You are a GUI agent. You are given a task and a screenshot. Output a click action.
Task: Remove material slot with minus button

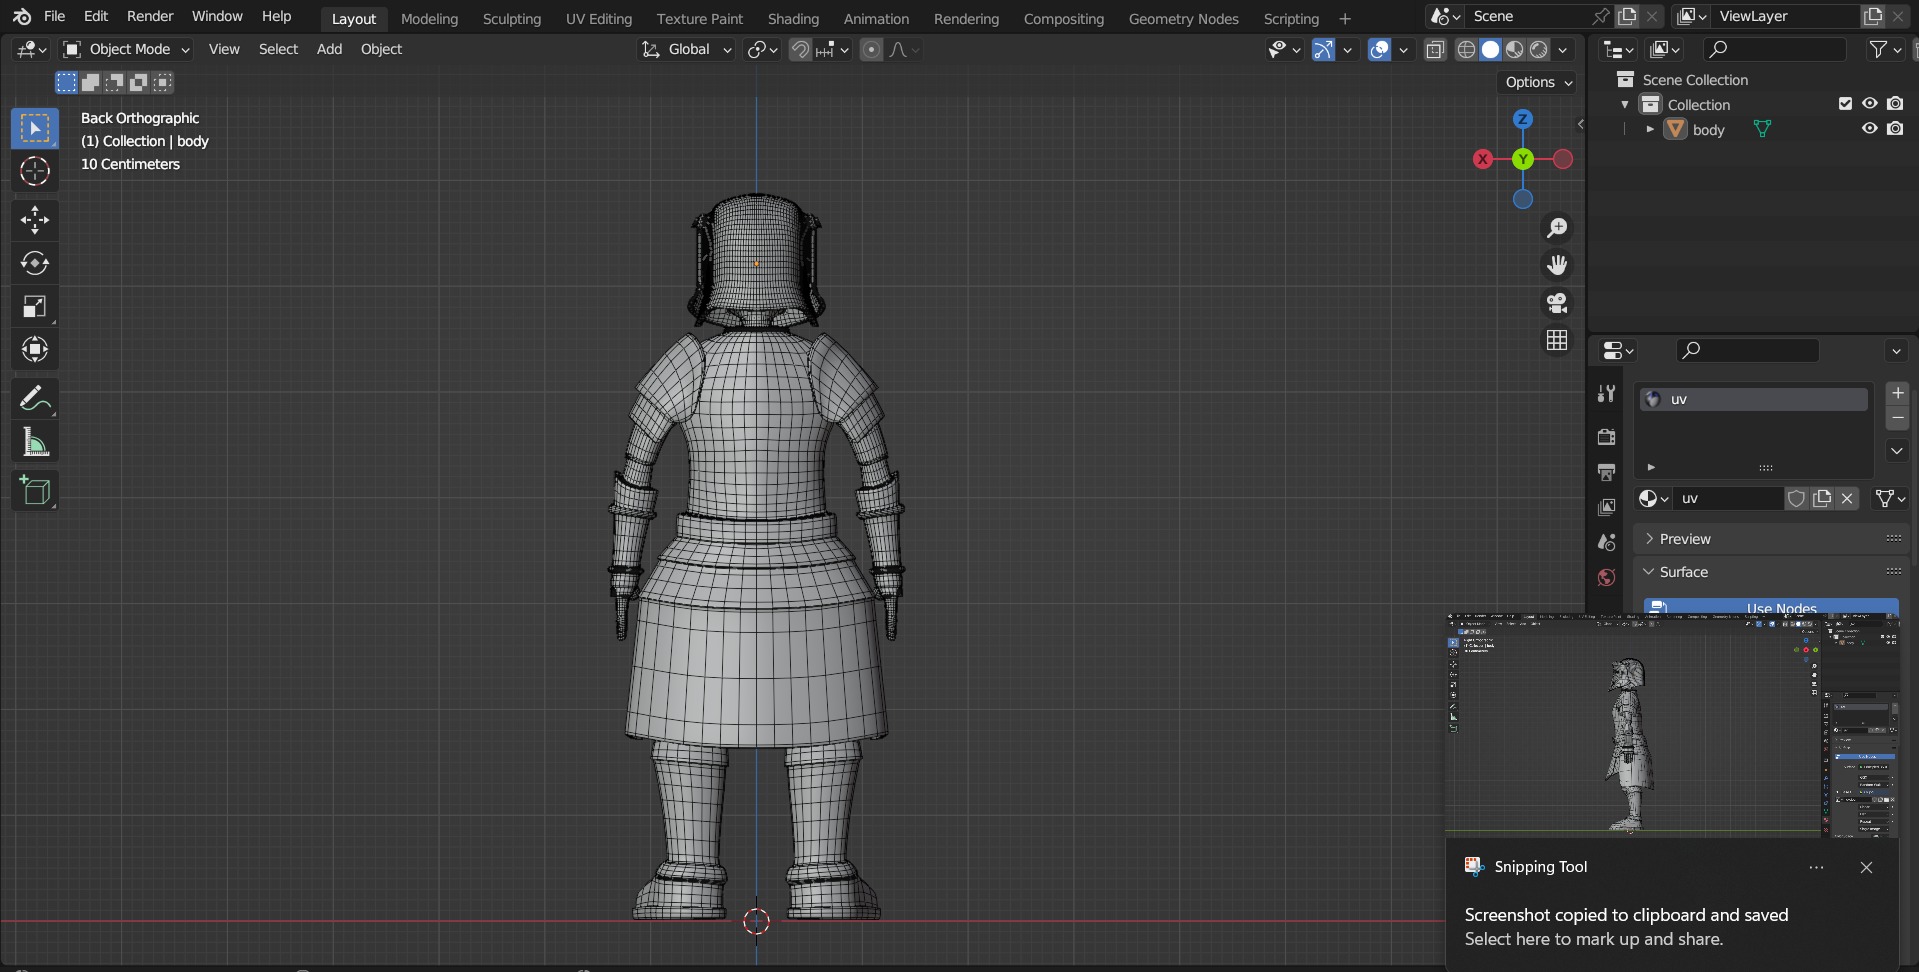tap(1897, 418)
